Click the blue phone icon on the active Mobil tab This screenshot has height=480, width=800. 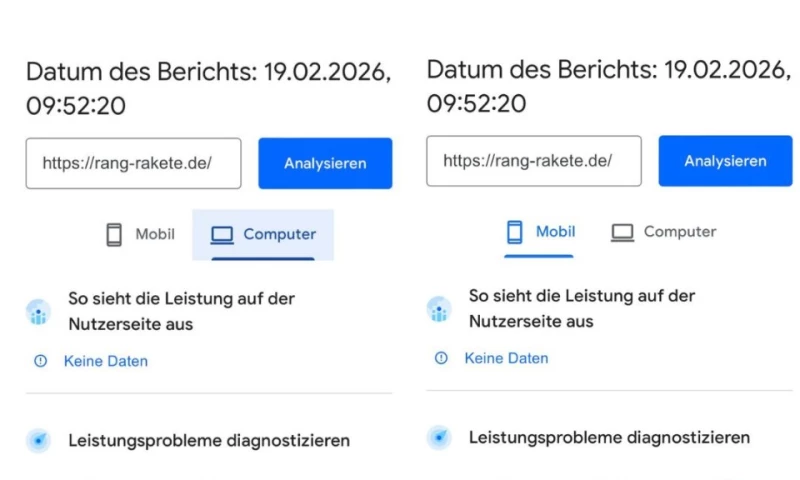point(515,232)
